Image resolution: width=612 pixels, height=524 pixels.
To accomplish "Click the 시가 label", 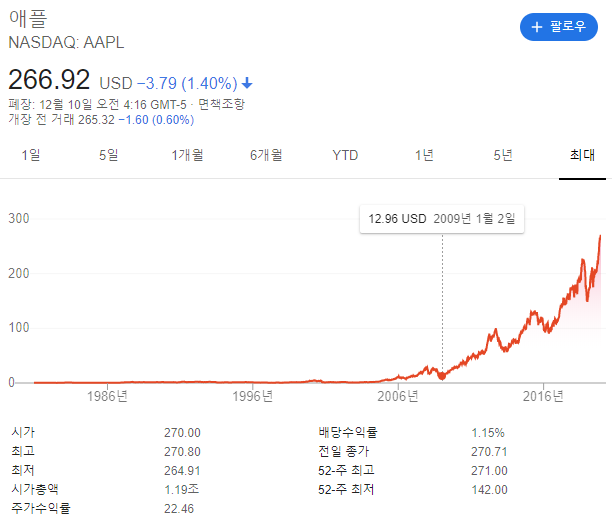I will tap(23, 432).
